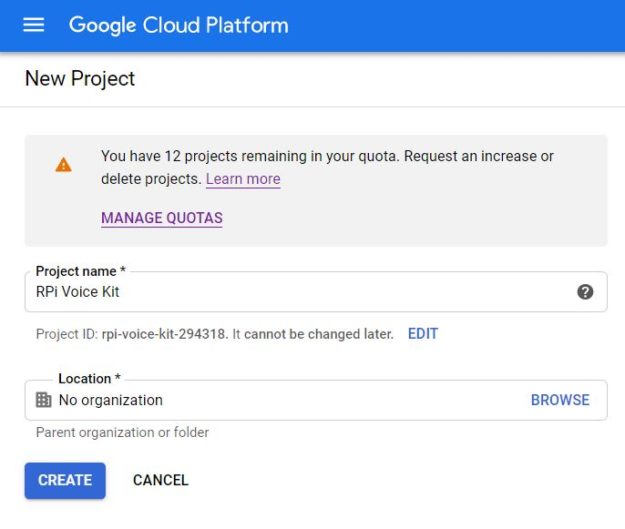
Task: Click the Project name help question icon
Action: click(x=585, y=292)
